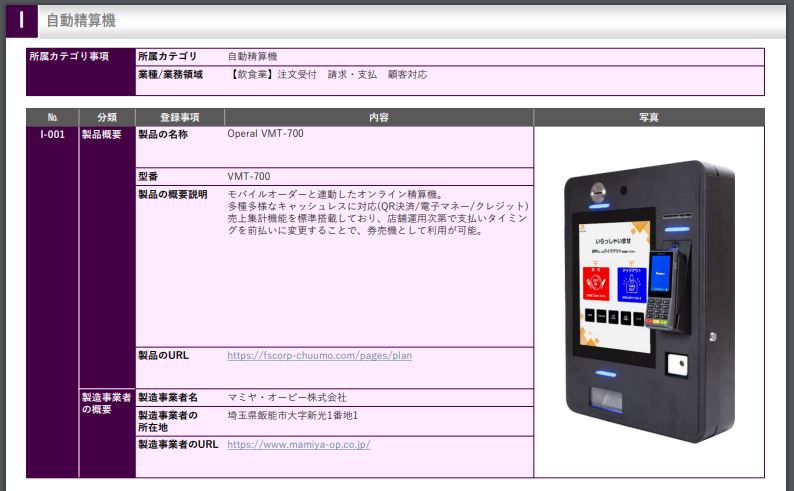Click the '【飲食業】注文受付 請求・支払 顧客対応' value text

click(x=327, y=74)
